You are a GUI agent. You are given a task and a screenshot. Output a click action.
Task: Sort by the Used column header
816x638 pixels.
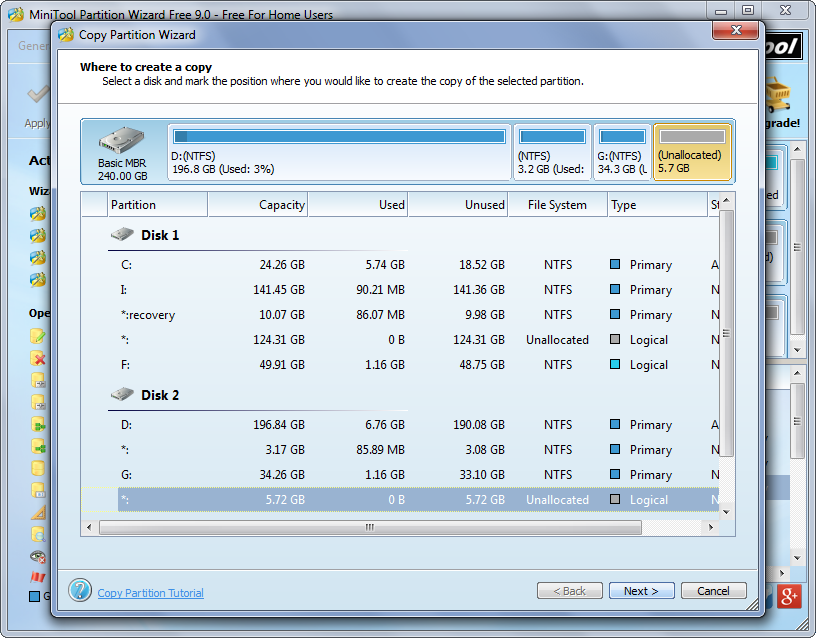[x=358, y=205]
